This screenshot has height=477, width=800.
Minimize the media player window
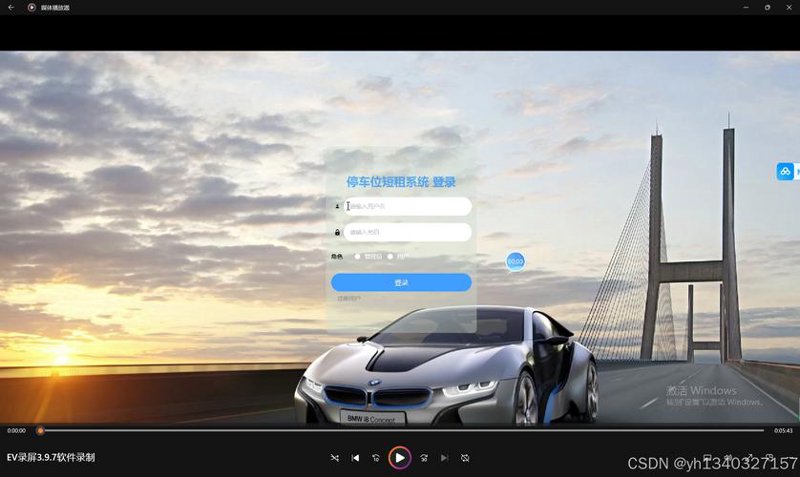coord(746,8)
